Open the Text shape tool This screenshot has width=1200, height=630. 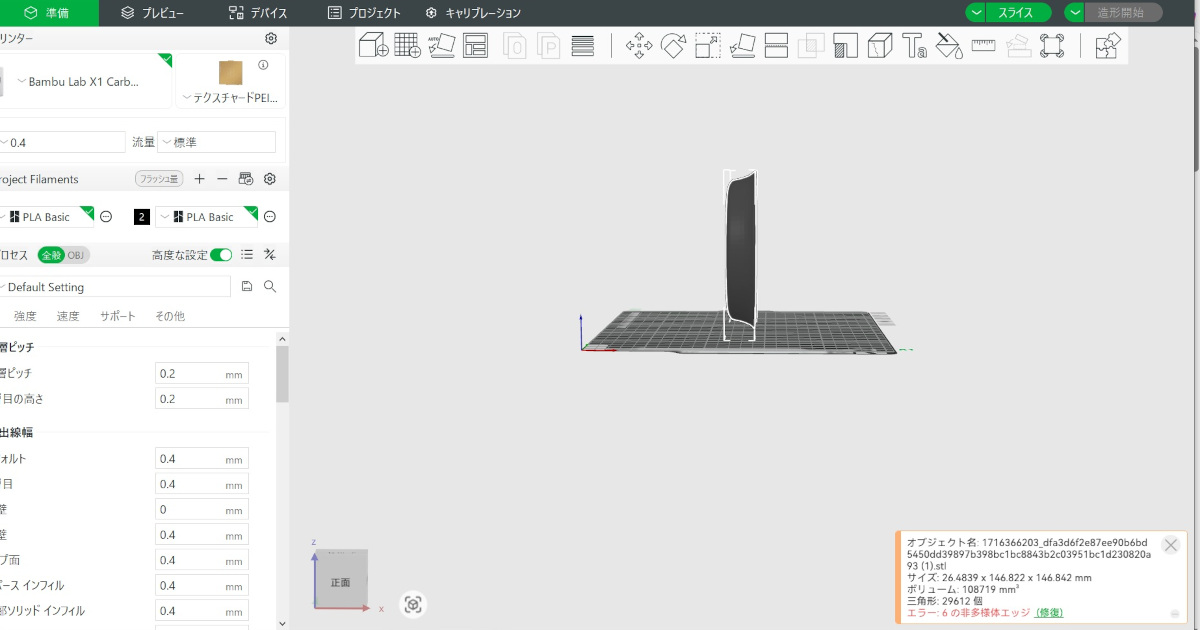914,46
